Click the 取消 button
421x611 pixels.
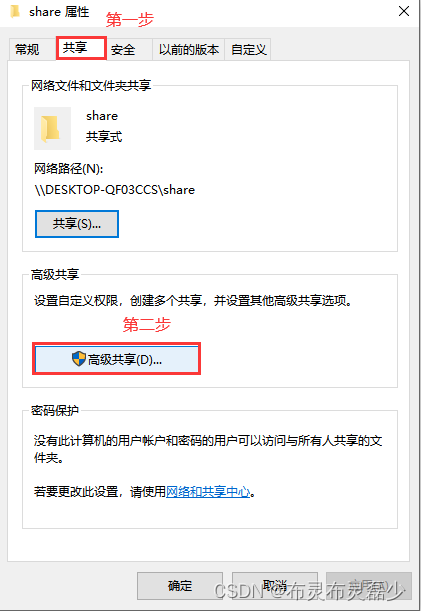point(274,585)
